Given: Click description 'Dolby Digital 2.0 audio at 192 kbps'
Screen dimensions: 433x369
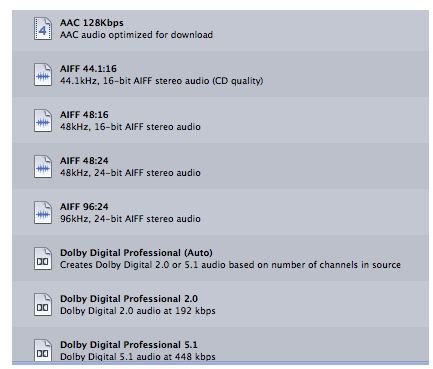Looking at the screenshot, I should coord(138,311).
